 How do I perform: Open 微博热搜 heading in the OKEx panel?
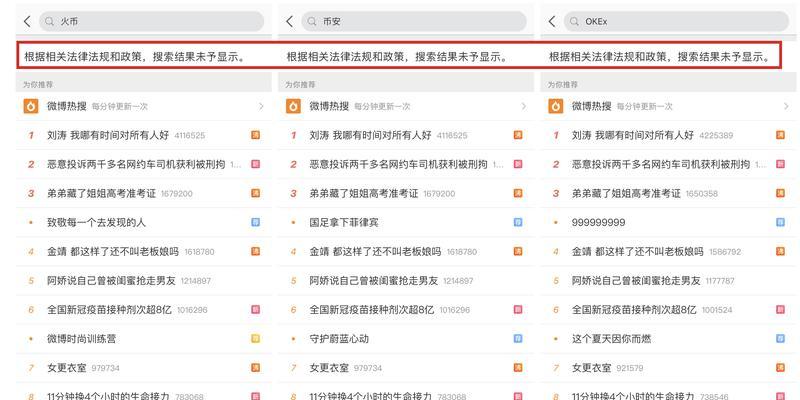(591, 106)
